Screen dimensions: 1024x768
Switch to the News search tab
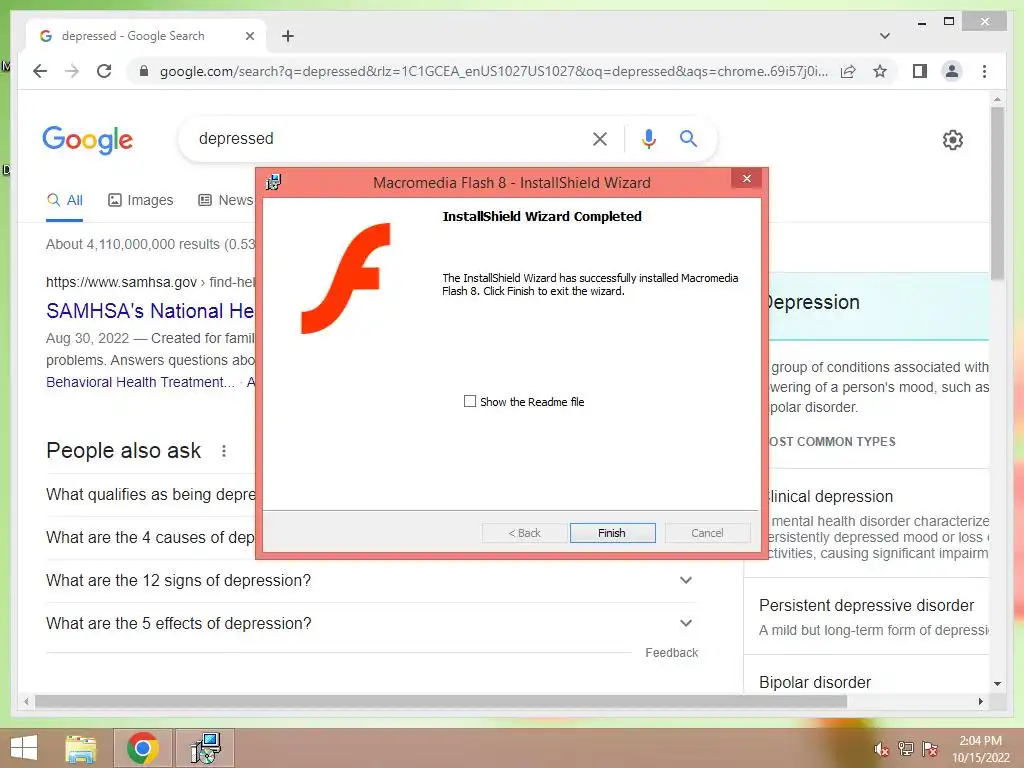coord(226,200)
